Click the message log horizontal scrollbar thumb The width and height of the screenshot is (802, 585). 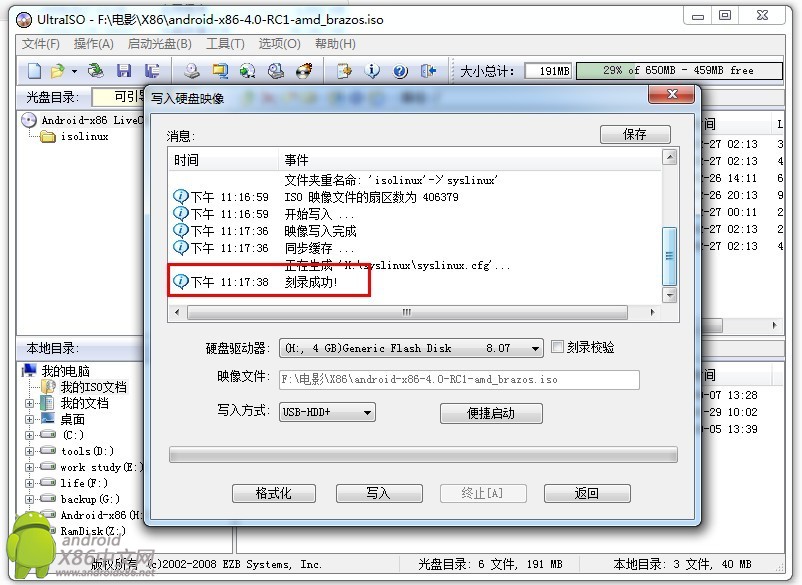pos(407,312)
